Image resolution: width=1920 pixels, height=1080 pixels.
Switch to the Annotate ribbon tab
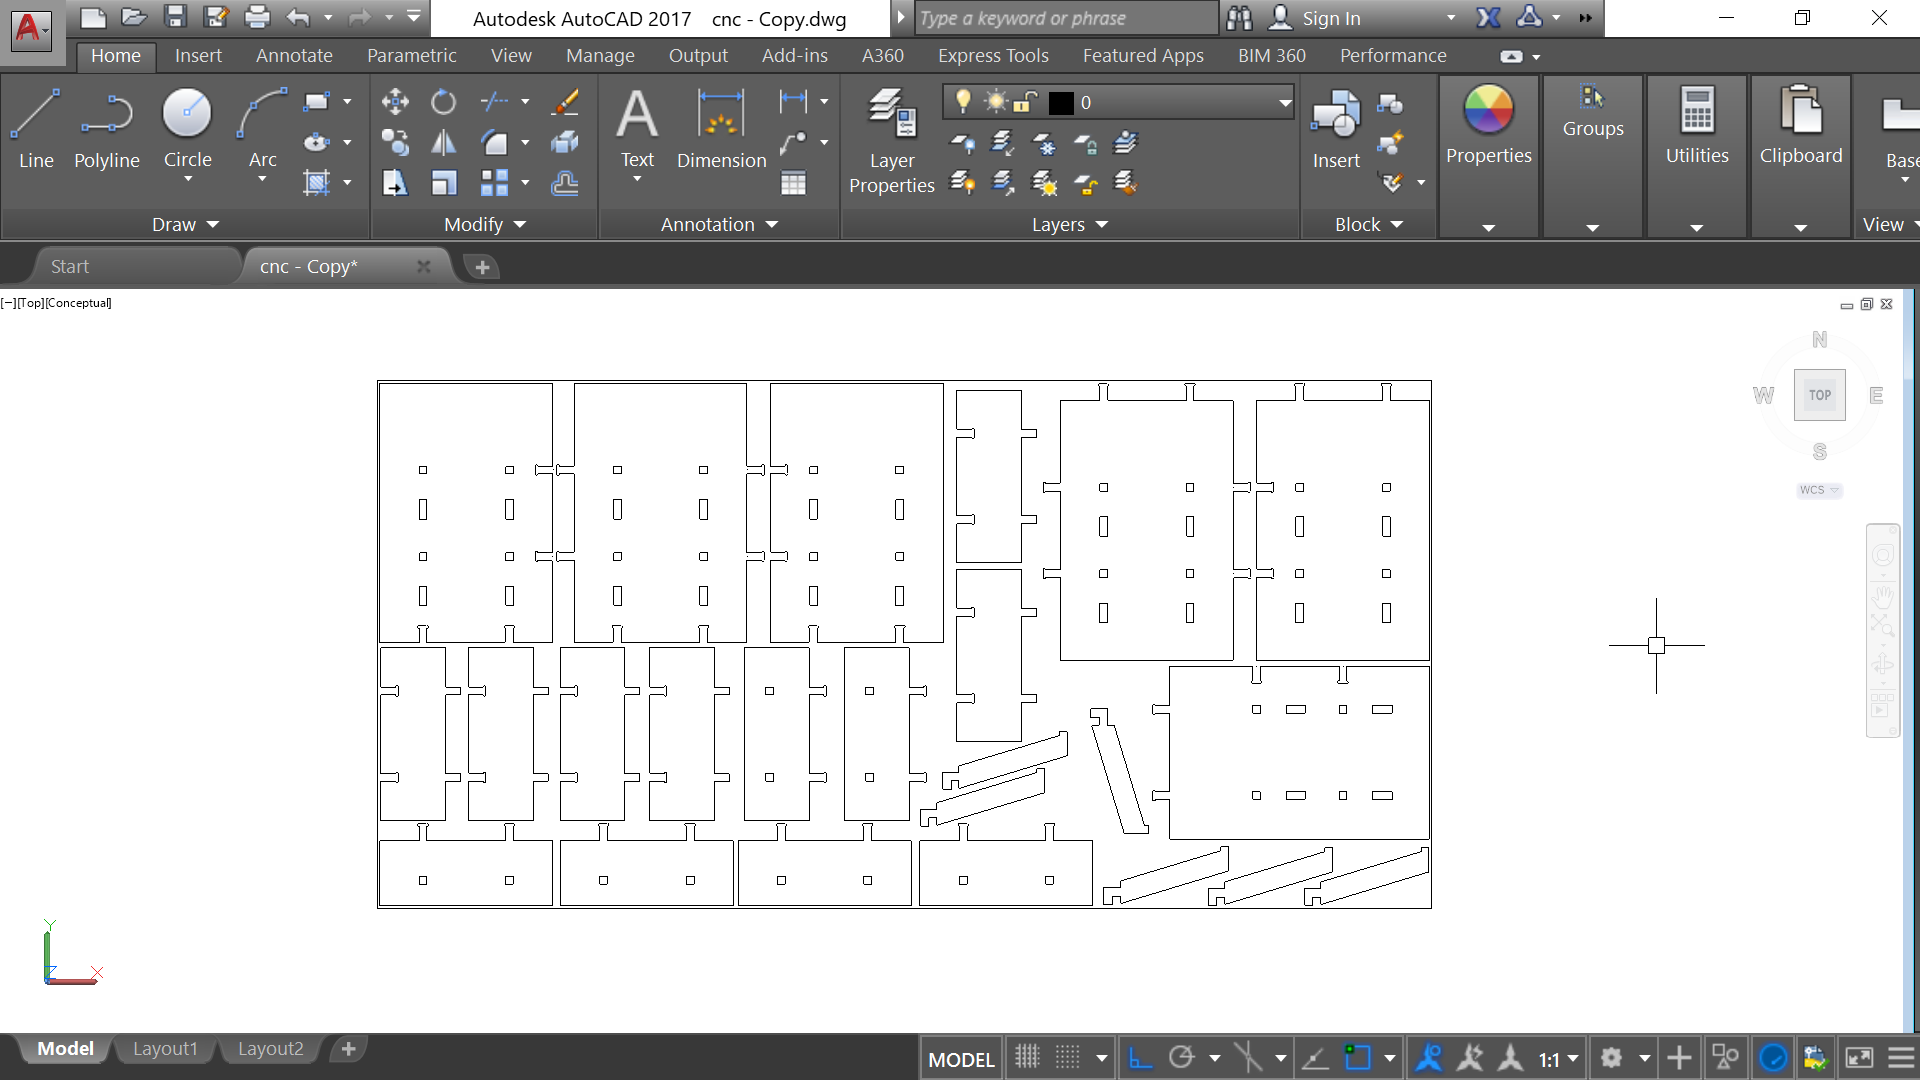[x=294, y=56]
